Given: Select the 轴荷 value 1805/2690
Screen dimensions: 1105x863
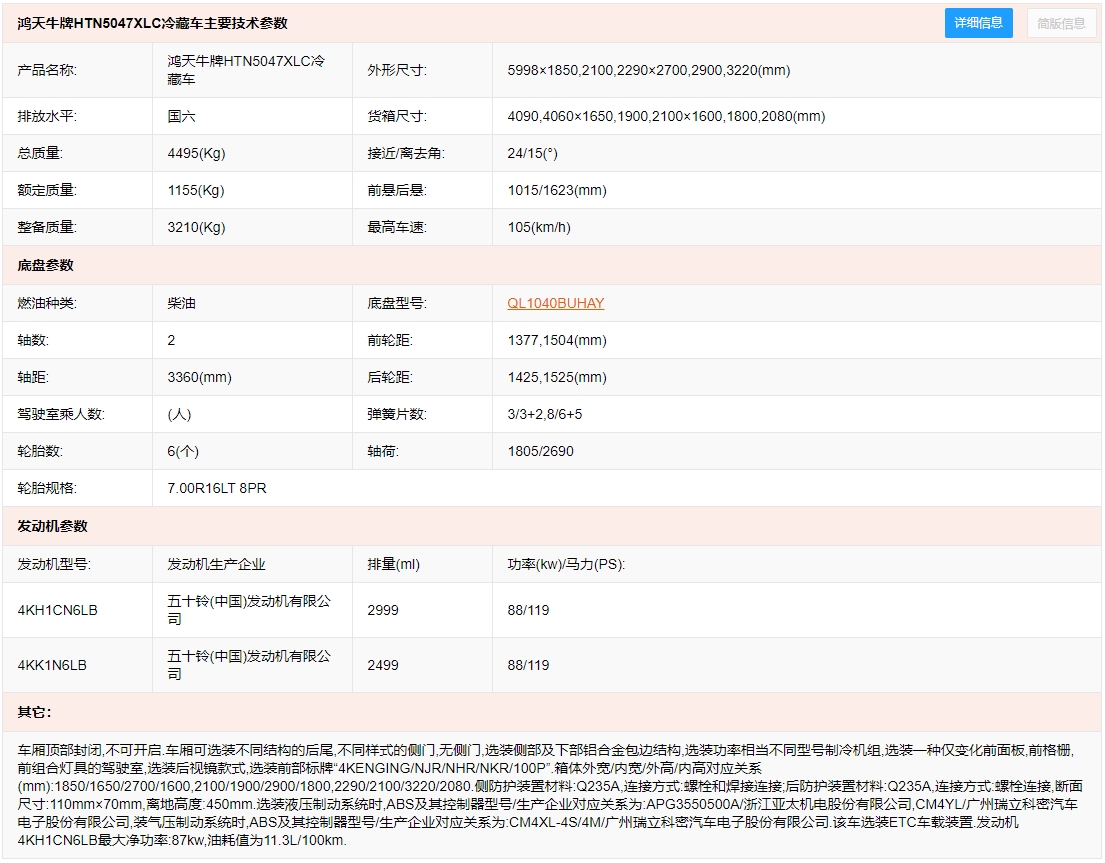Looking at the screenshot, I should [x=541, y=451].
